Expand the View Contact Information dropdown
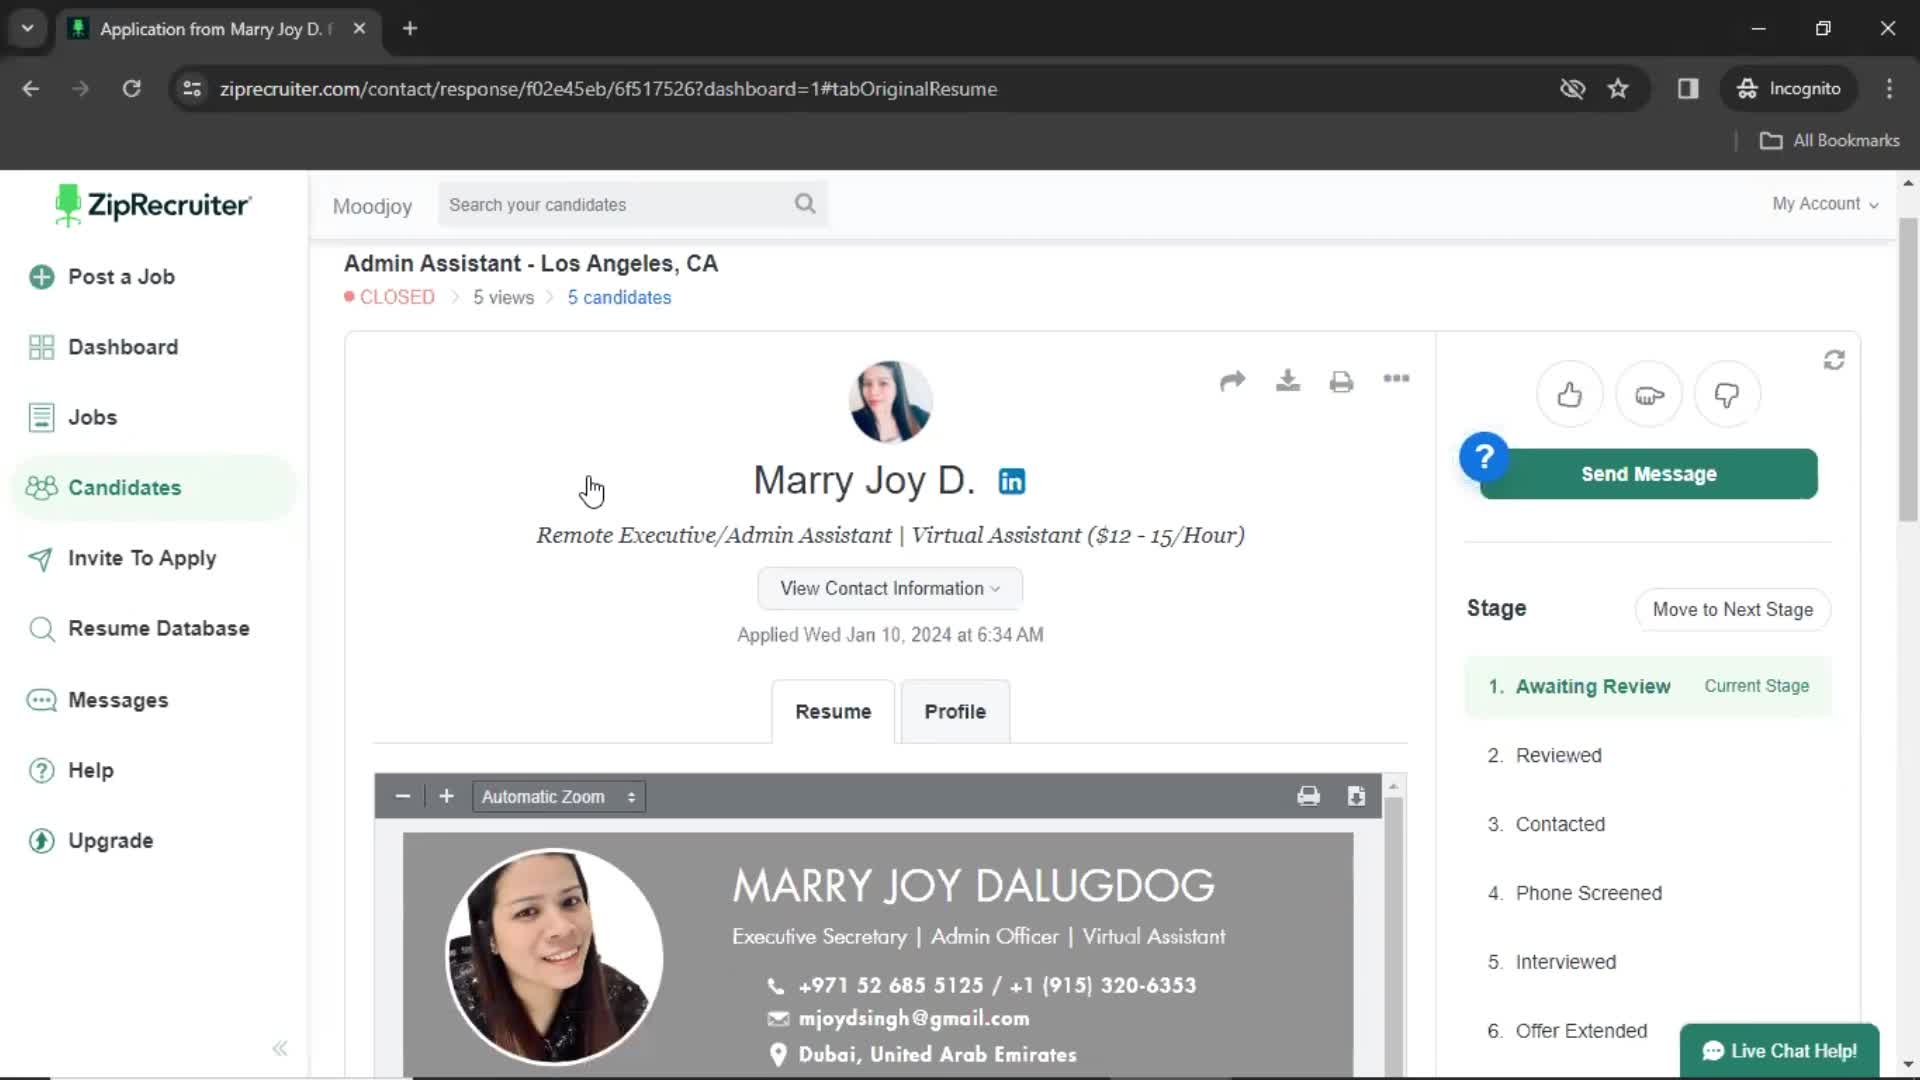The height and width of the screenshot is (1080, 1920). (891, 588)
